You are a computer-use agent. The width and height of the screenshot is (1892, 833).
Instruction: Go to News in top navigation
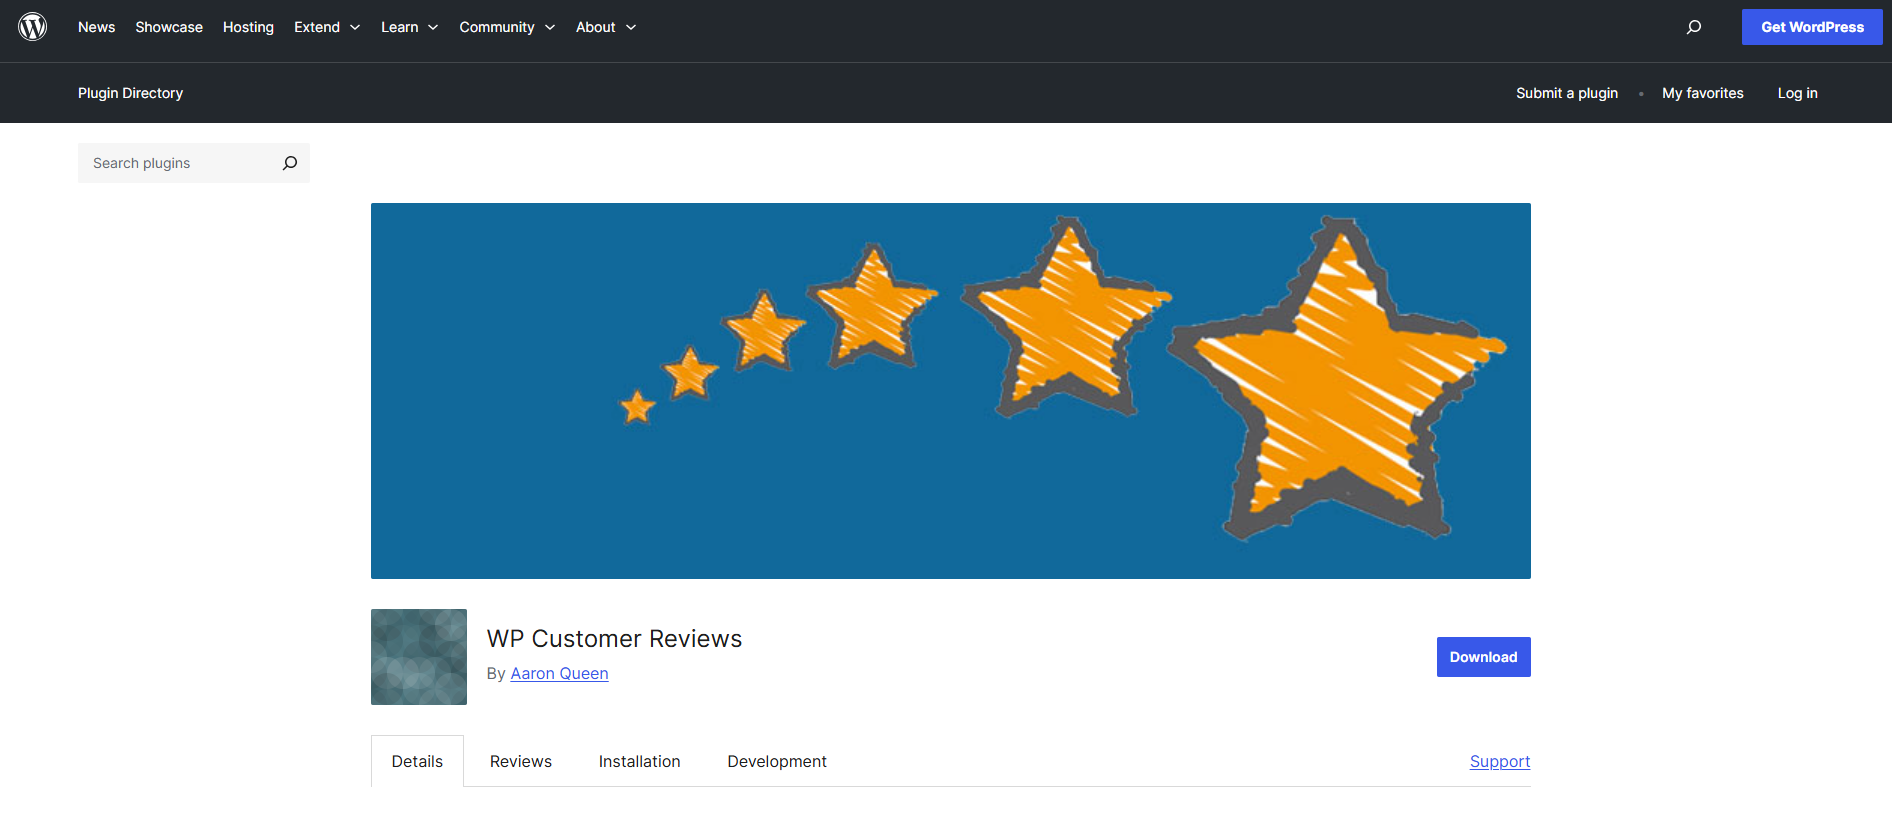[x=96, y=27]
